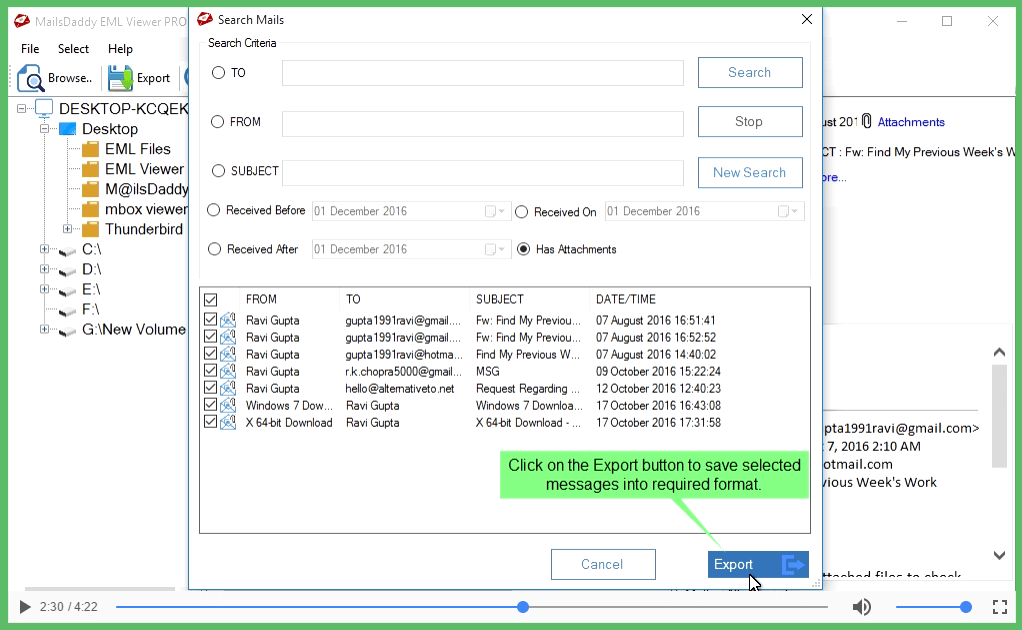Click mail icon of Request Regarding row
Image resolution: width=1022 pixels, height=630 pixels.
click(x=227, y=388)
